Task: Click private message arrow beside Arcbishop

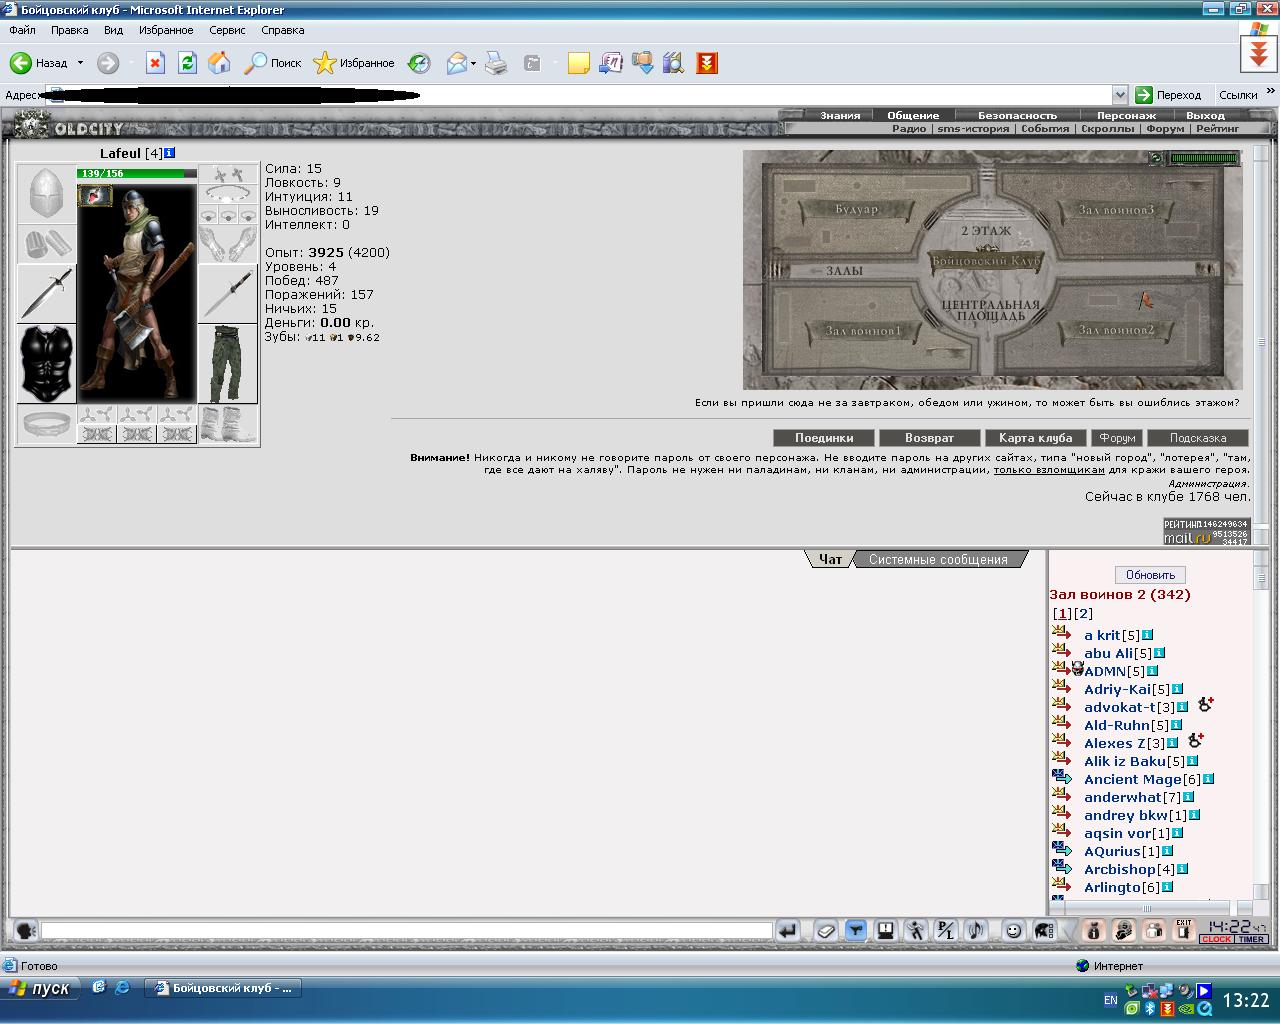Action: pyautogui.click(x=1062, y=868)
